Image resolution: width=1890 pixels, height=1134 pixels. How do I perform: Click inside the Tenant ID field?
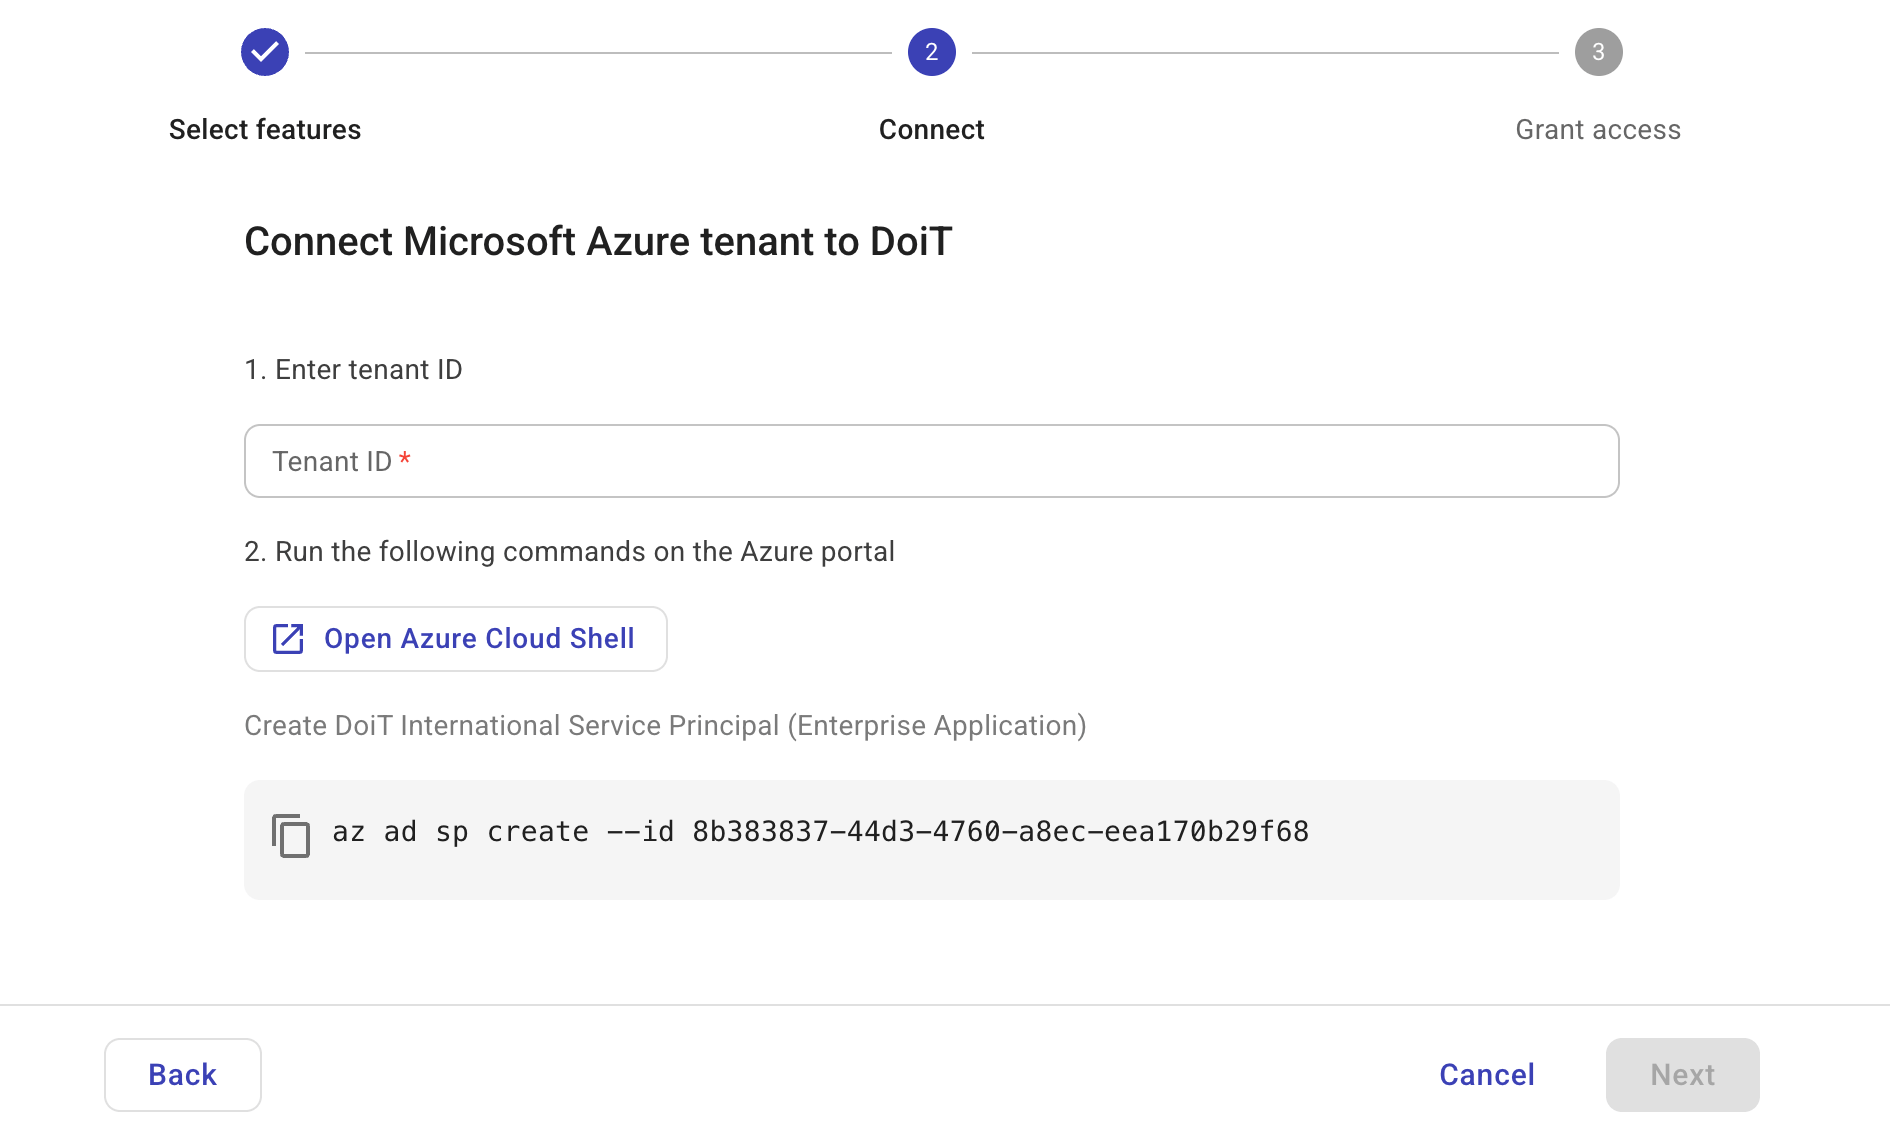pyautogui.click(x=930, y=460)
